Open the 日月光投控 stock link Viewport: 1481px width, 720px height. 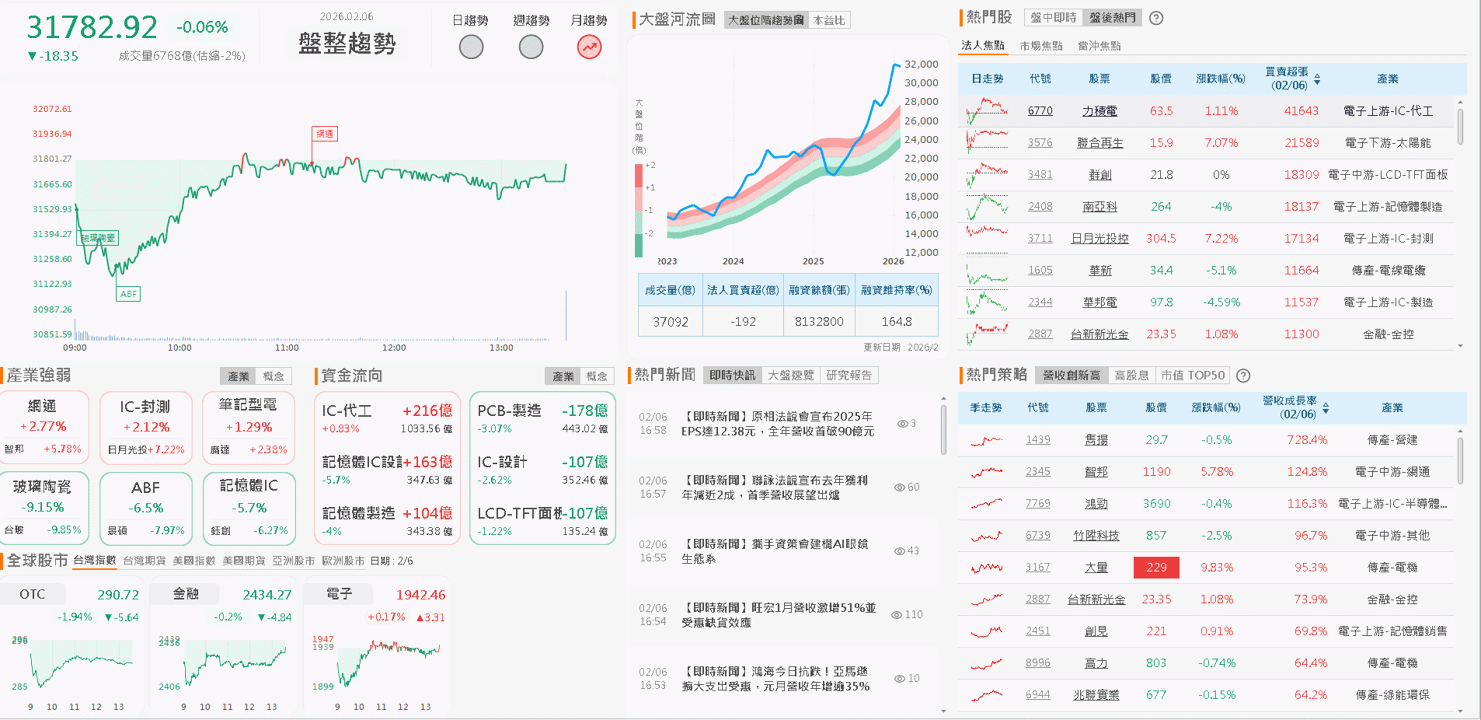pyautogui.click(x=1100, y=239)
